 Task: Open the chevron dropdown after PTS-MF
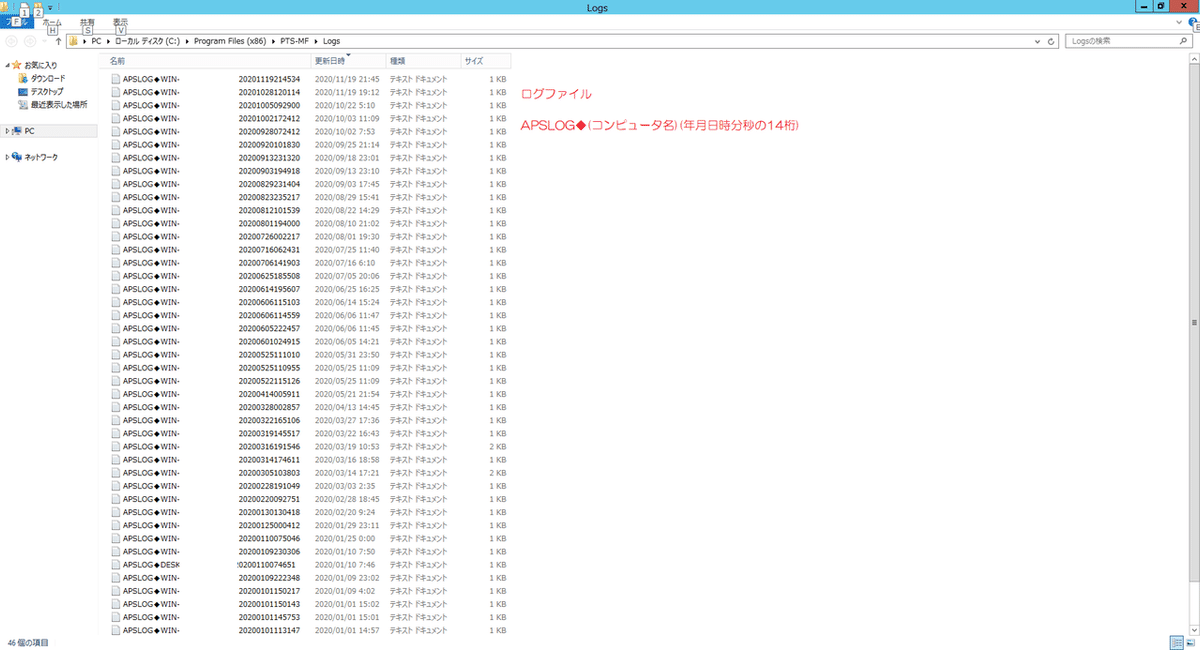(x=317, y=42)
